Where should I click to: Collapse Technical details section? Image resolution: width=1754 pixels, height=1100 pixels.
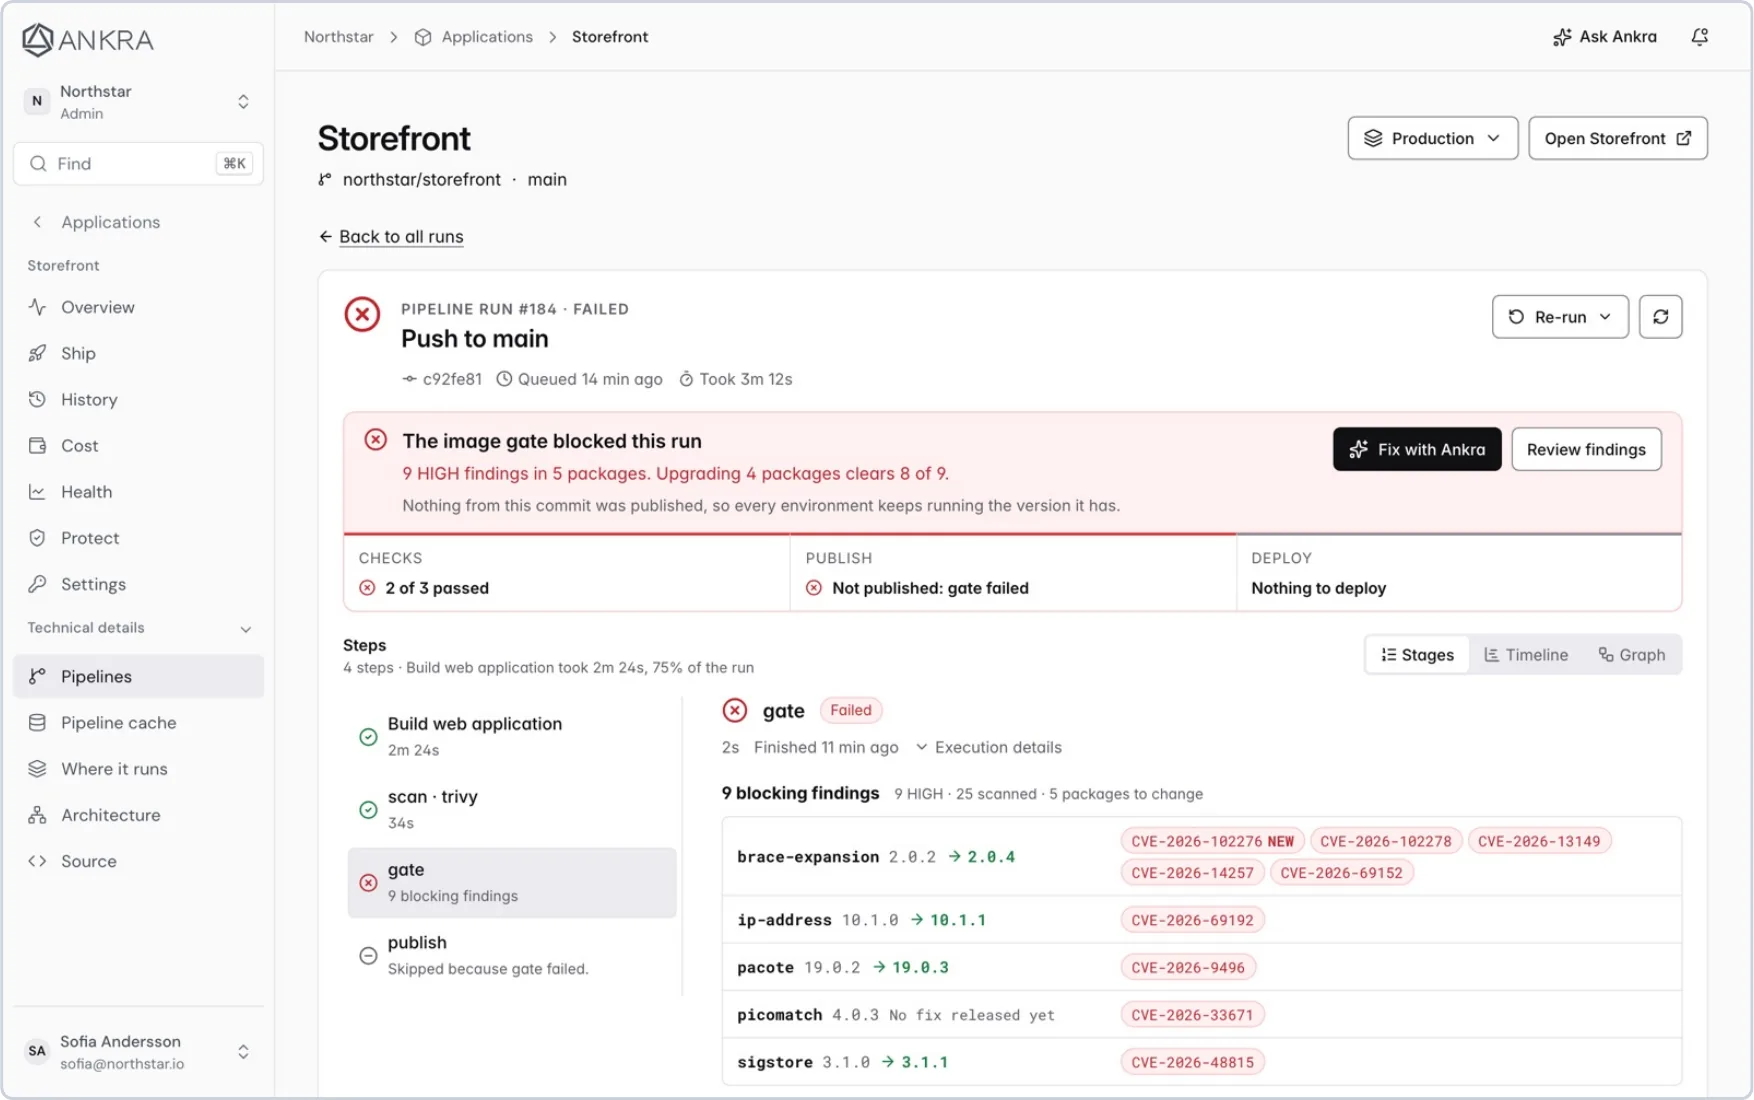(138, 628)
